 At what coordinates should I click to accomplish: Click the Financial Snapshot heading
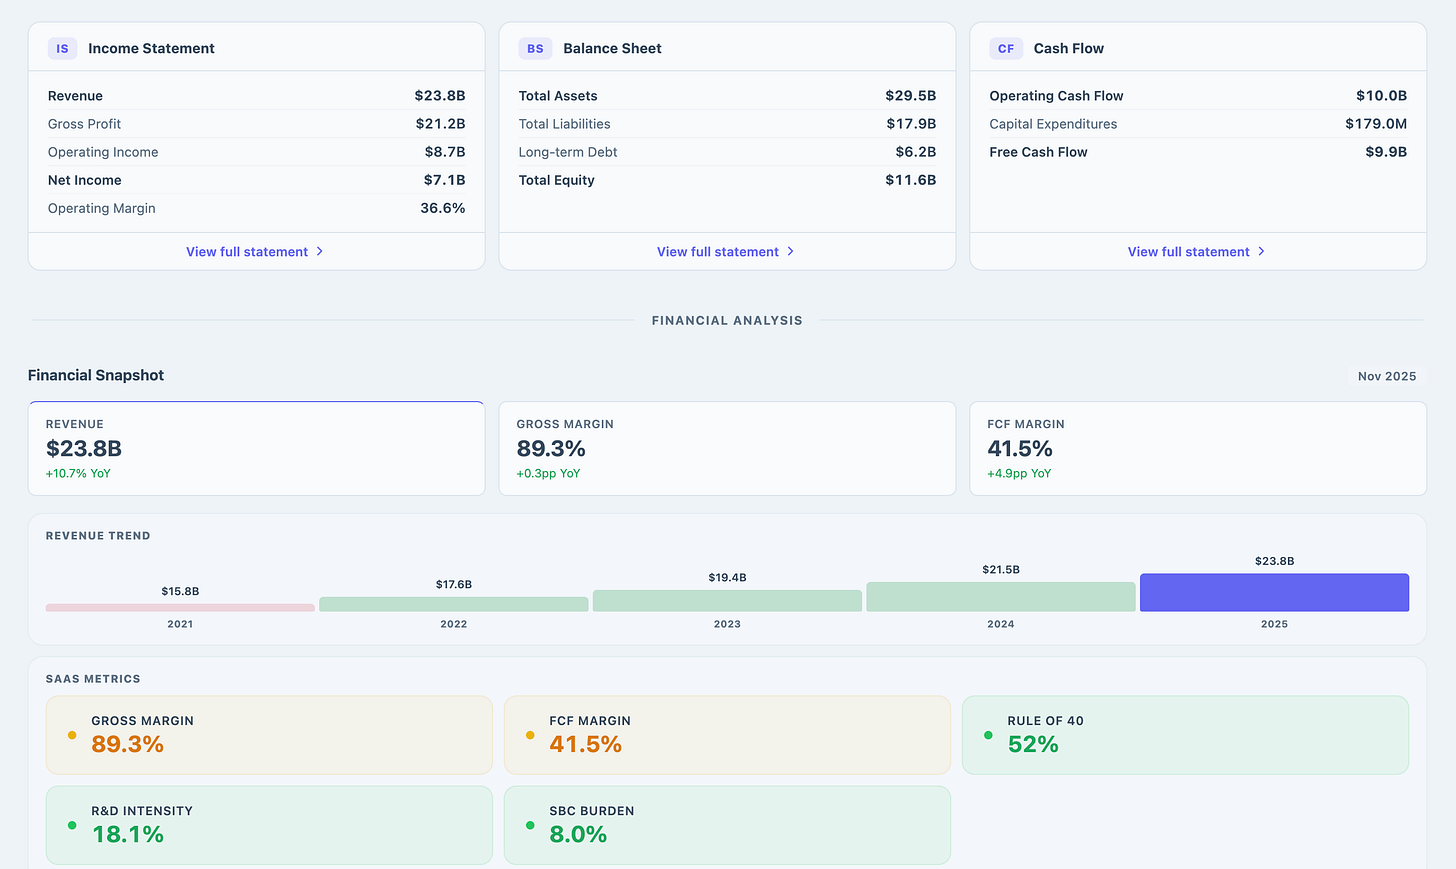96,375
